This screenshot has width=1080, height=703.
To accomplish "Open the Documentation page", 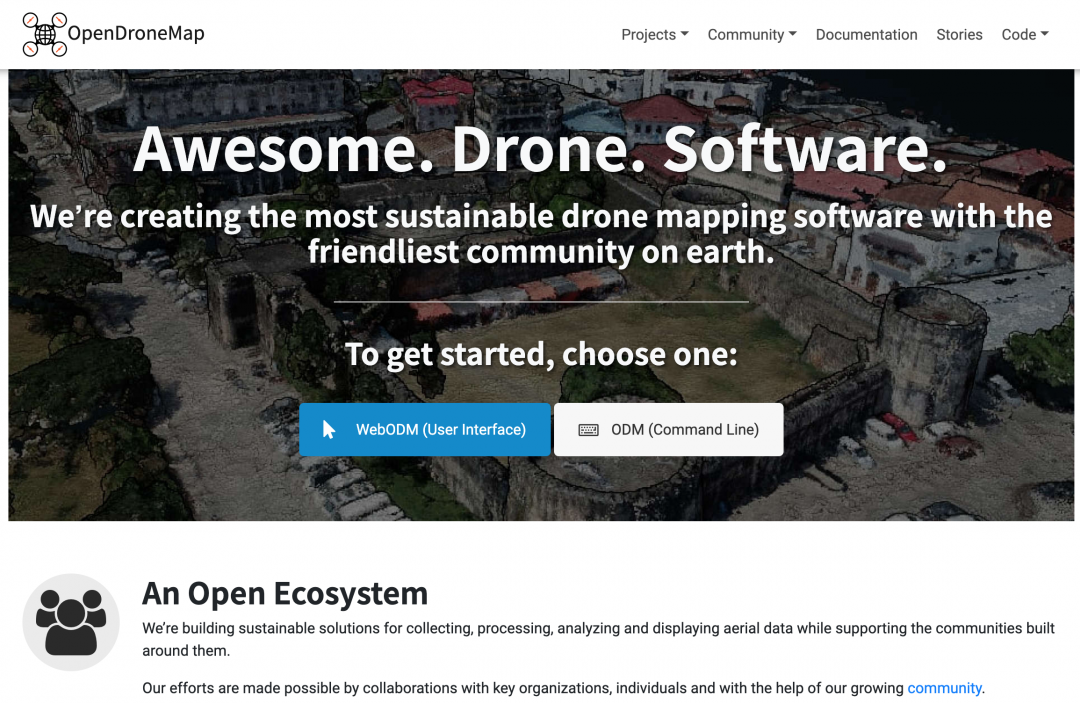I will (x=866, y=34).
